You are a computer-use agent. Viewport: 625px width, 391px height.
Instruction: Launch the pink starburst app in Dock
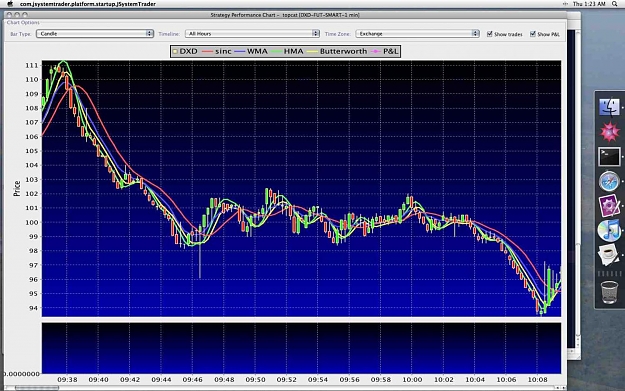coord(609,132)
